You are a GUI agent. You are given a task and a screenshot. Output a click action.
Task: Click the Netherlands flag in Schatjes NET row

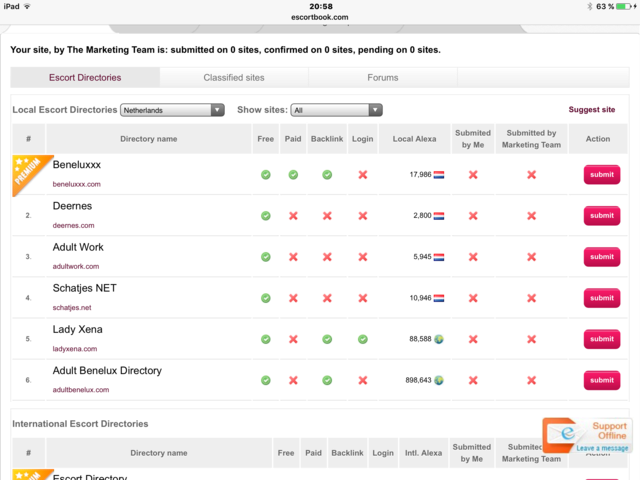[439, 298]
